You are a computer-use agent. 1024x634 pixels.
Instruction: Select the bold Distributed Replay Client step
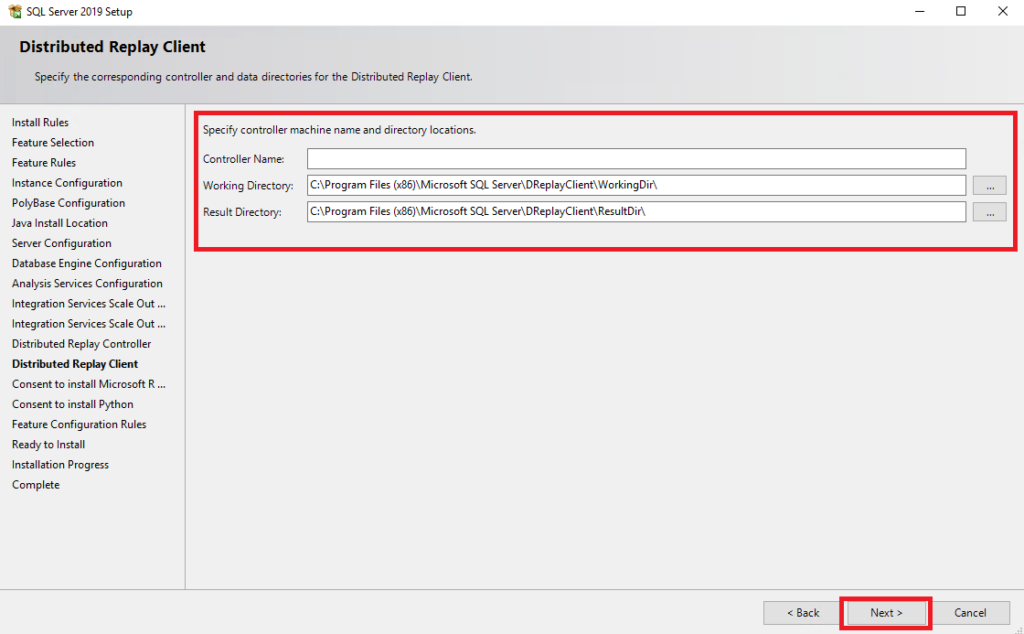[74, 364]
